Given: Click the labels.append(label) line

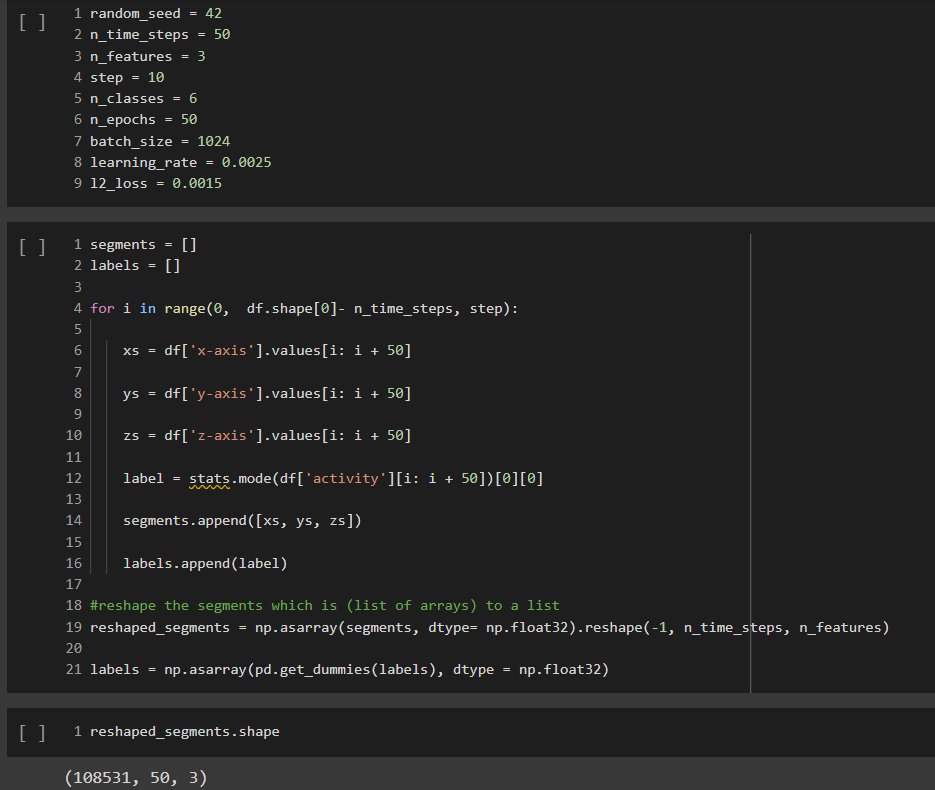Looking at the screenshot, I should (205, 563).
